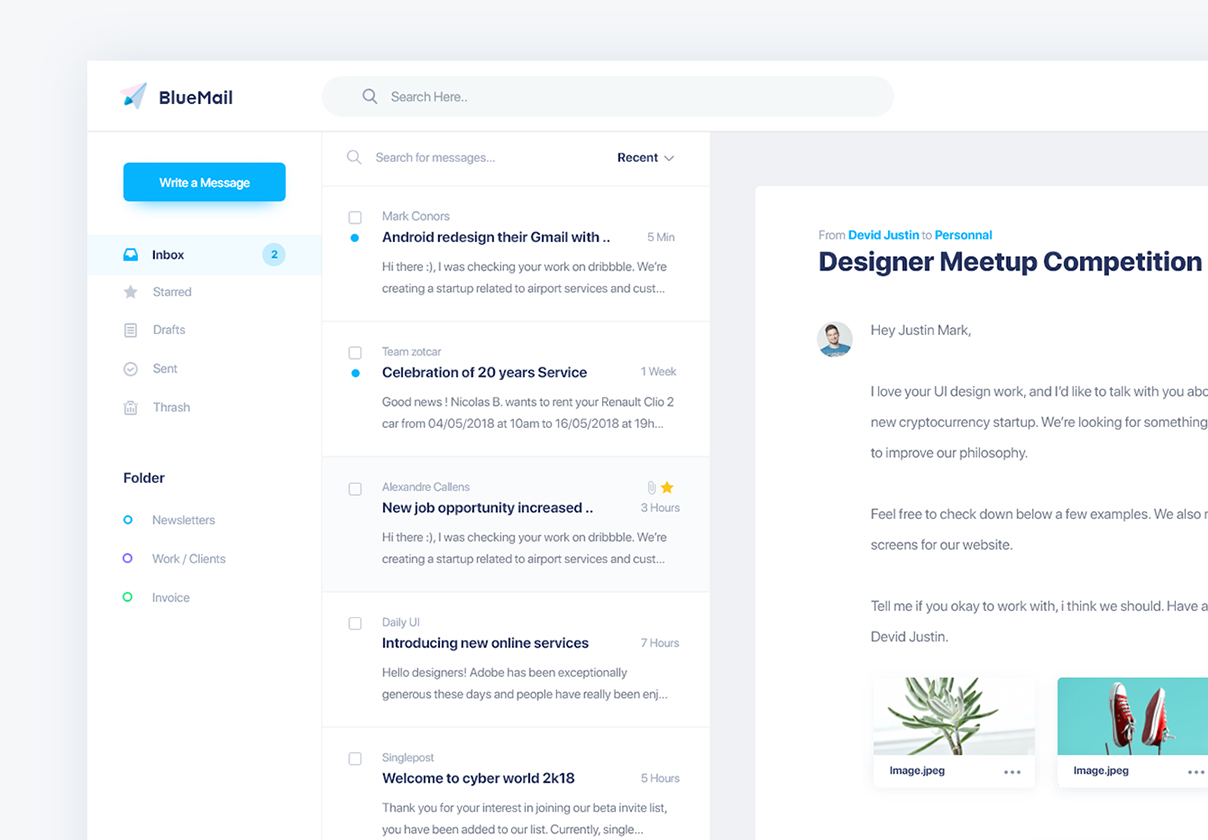Screen dimensions: 1208x840
Task: Click the blue circle marker for Newsletters
Action: click(x=127, y=520)
